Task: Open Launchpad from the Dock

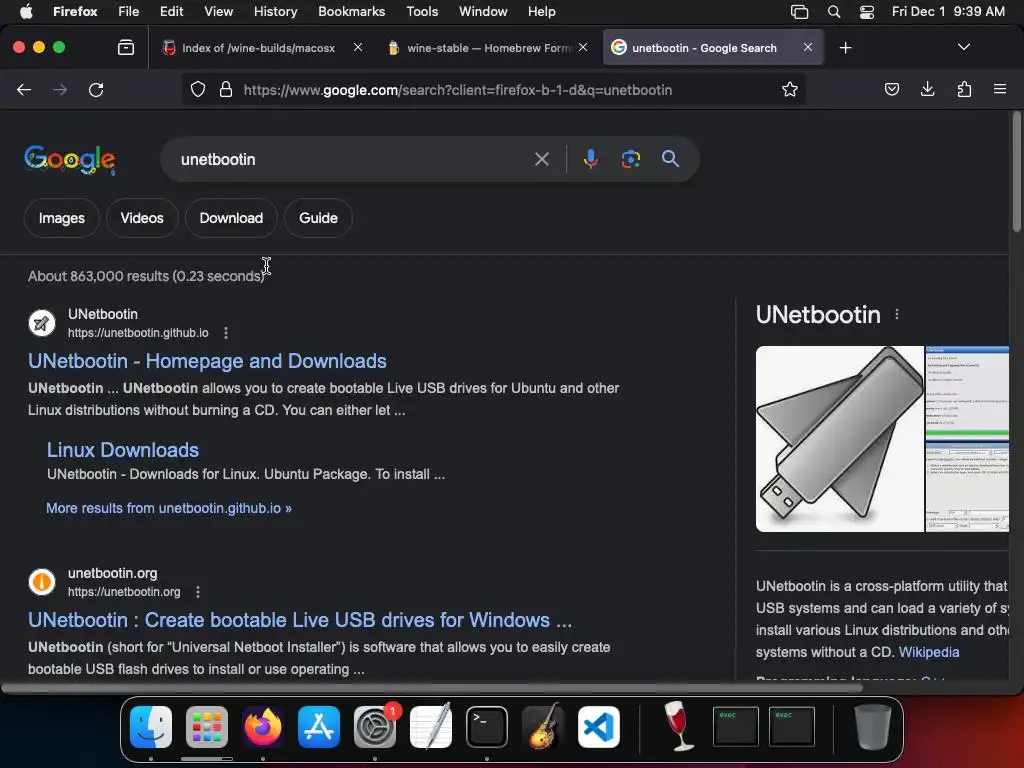Action: (x=207, y=727)
